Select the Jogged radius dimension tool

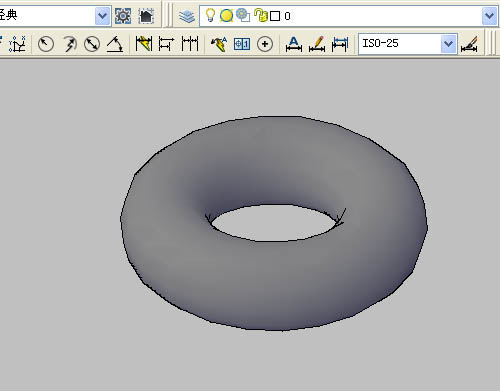[x=69, y=44]
